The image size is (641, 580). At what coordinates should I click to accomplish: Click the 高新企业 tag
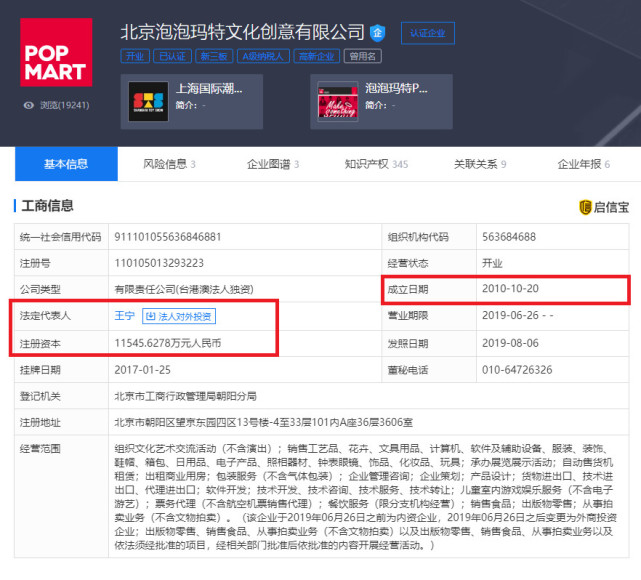pyautogui.click(x=317, y=56)
